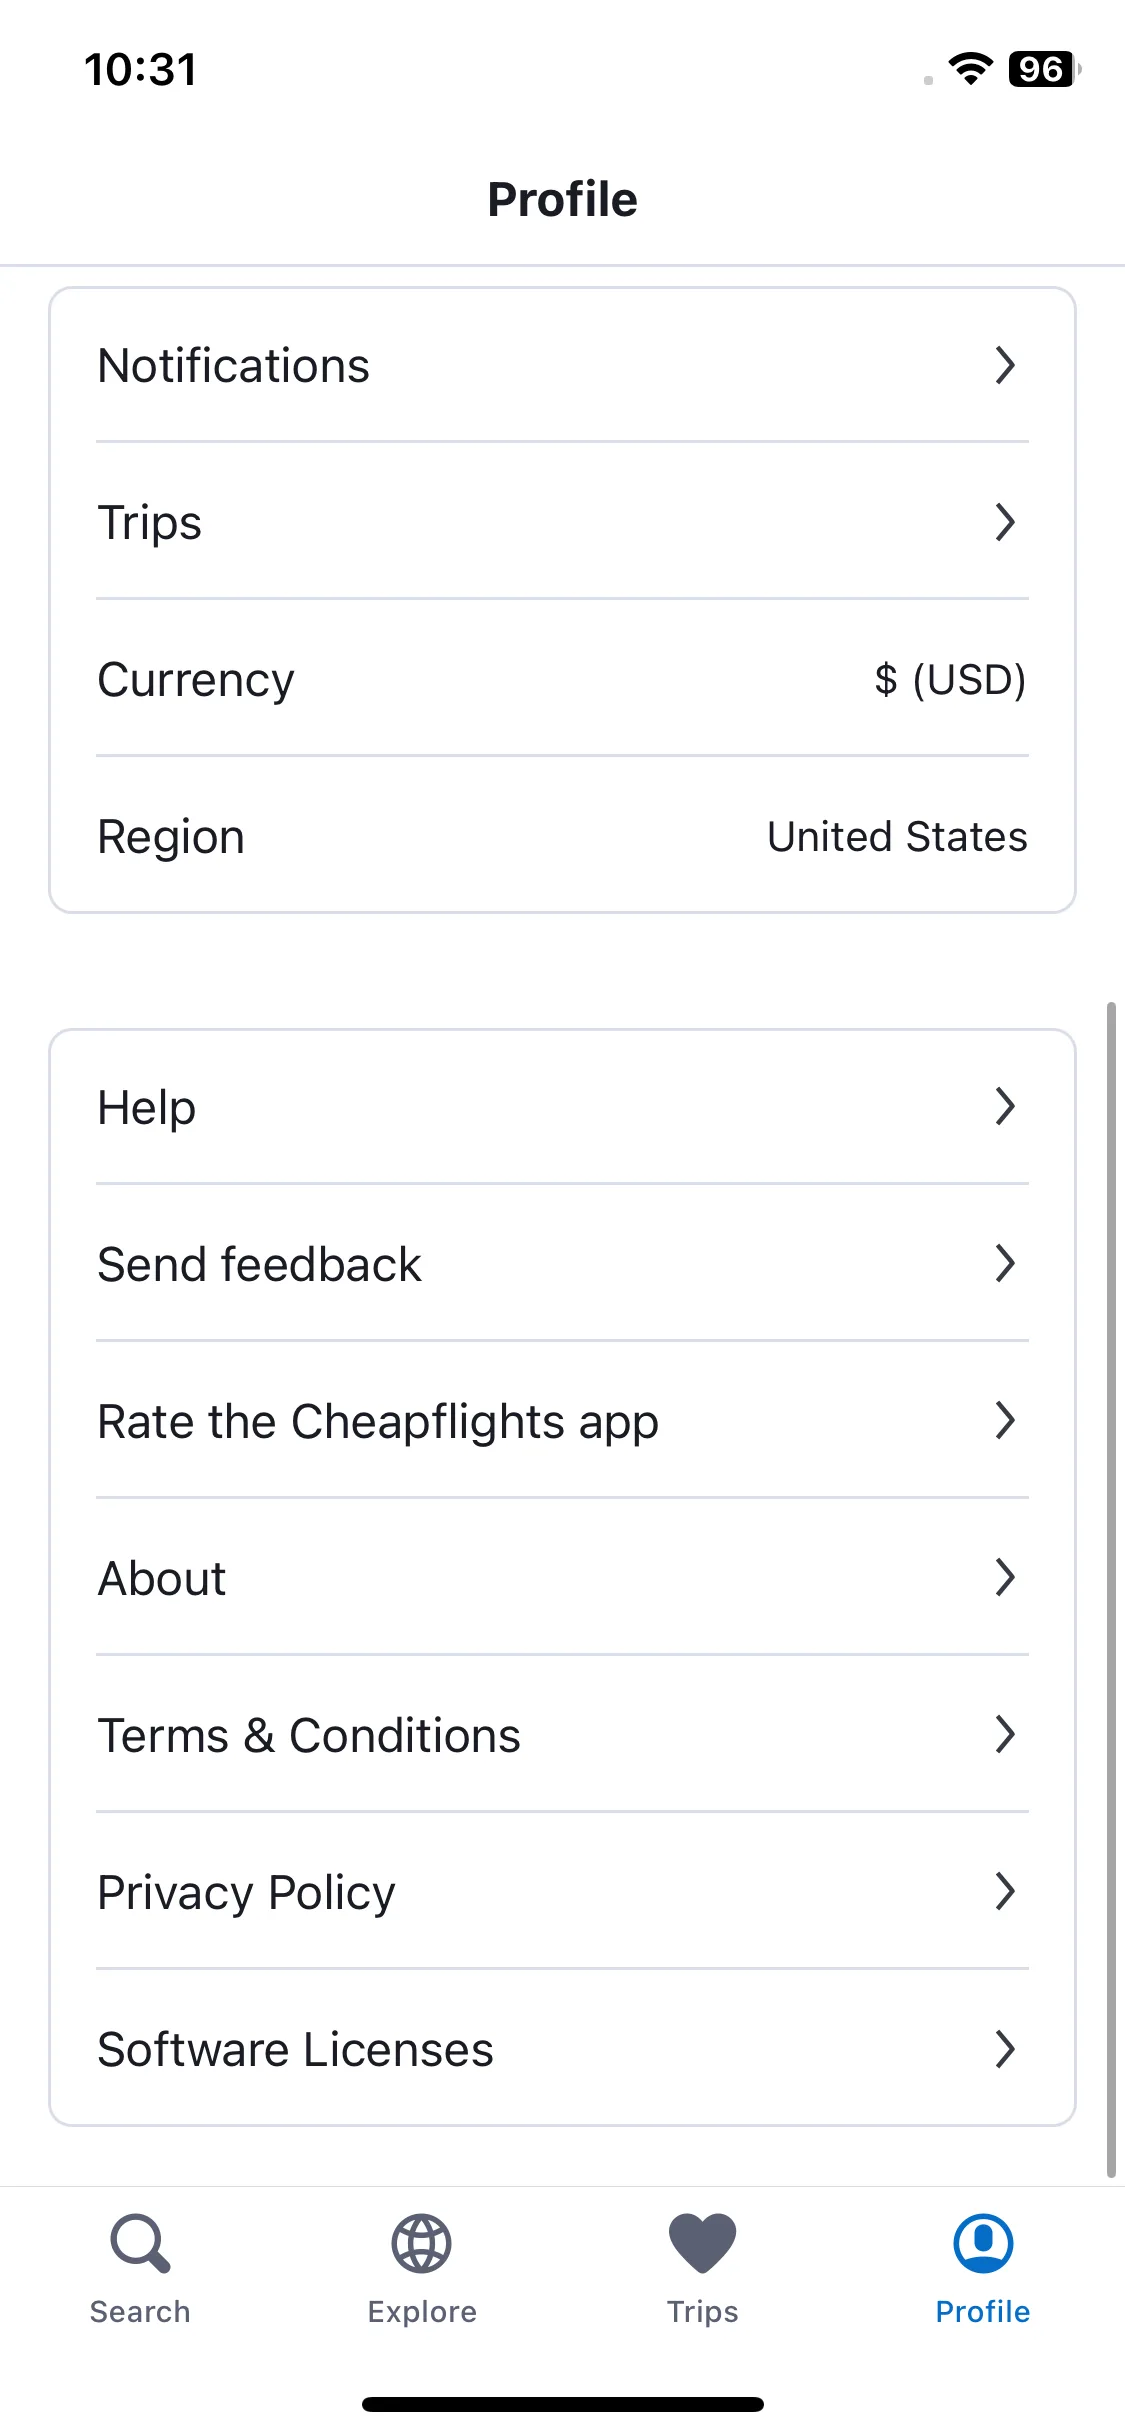Image resolution: width=1125 pixels, height=2436 pixels.
Task: Open Software Licenses
Action: (562, 2049)
